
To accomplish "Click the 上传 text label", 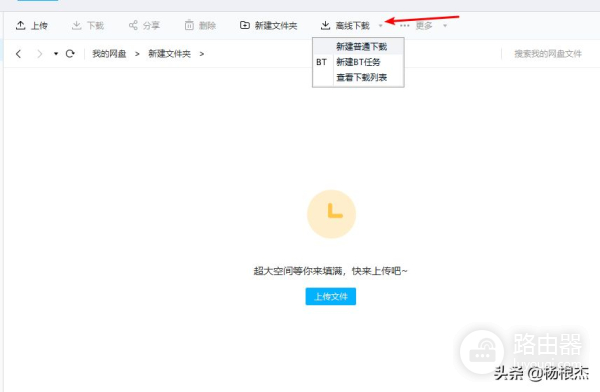I will pyautogui.click(x=39, y=26).
